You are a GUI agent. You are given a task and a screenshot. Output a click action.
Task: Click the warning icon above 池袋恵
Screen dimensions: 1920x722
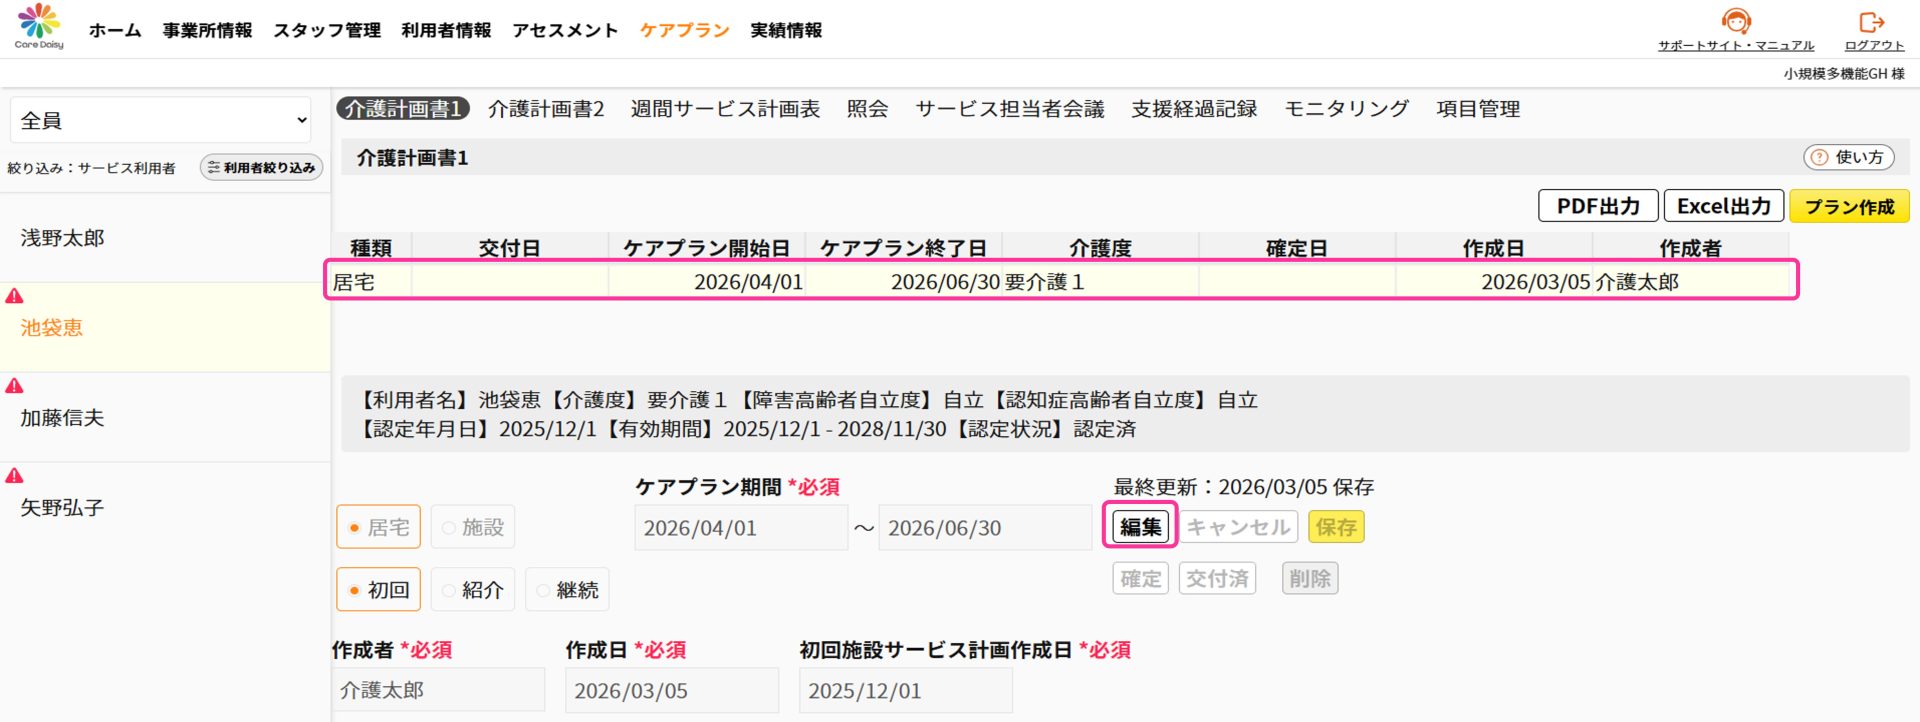15,296
